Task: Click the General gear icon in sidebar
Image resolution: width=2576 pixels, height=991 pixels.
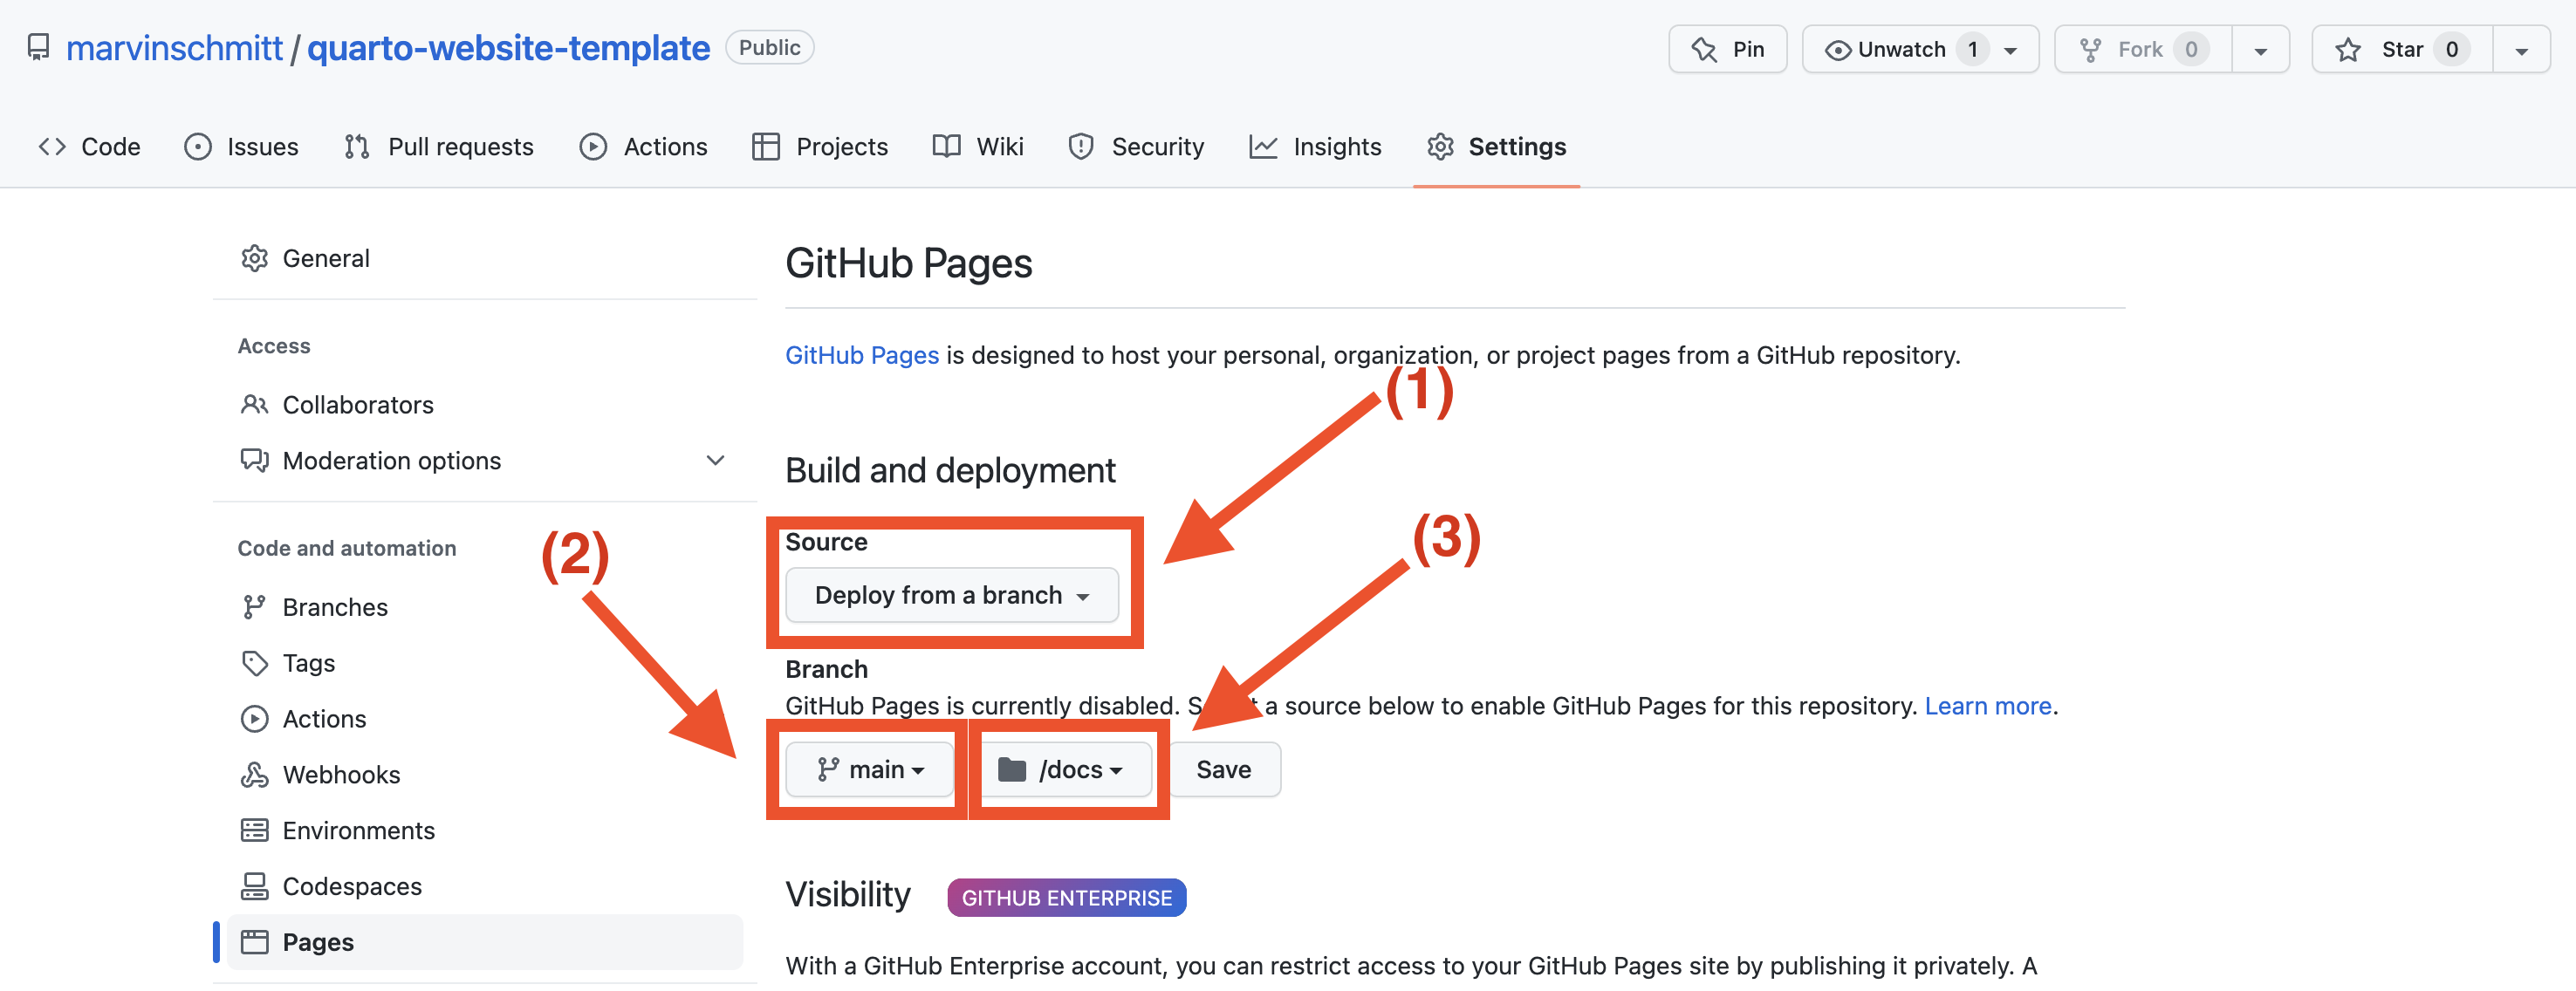Action: pyautogui.click(x=254, y=258)
